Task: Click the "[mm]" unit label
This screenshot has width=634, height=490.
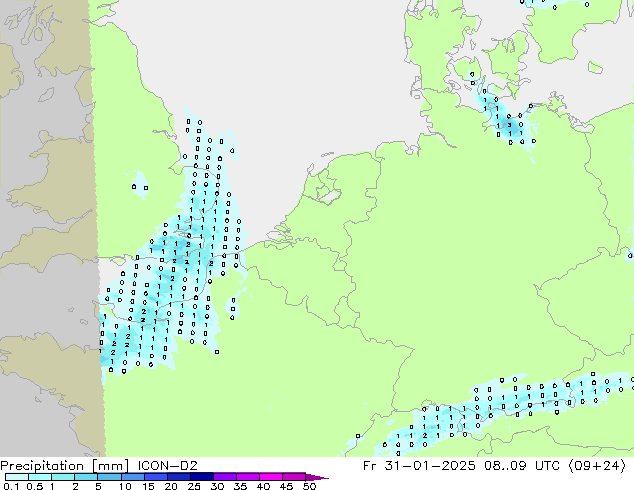Action: [110, 466]
